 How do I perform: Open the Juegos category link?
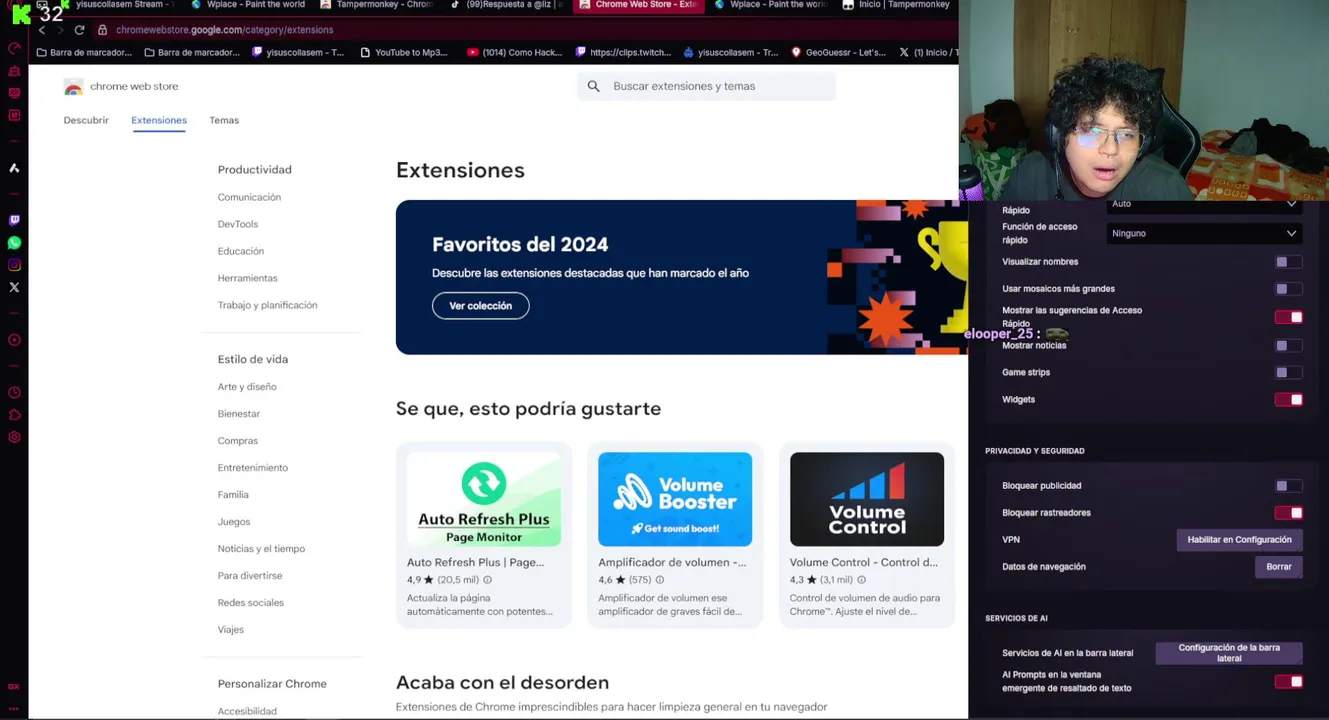pyautogui.click(x=234, y=522)
